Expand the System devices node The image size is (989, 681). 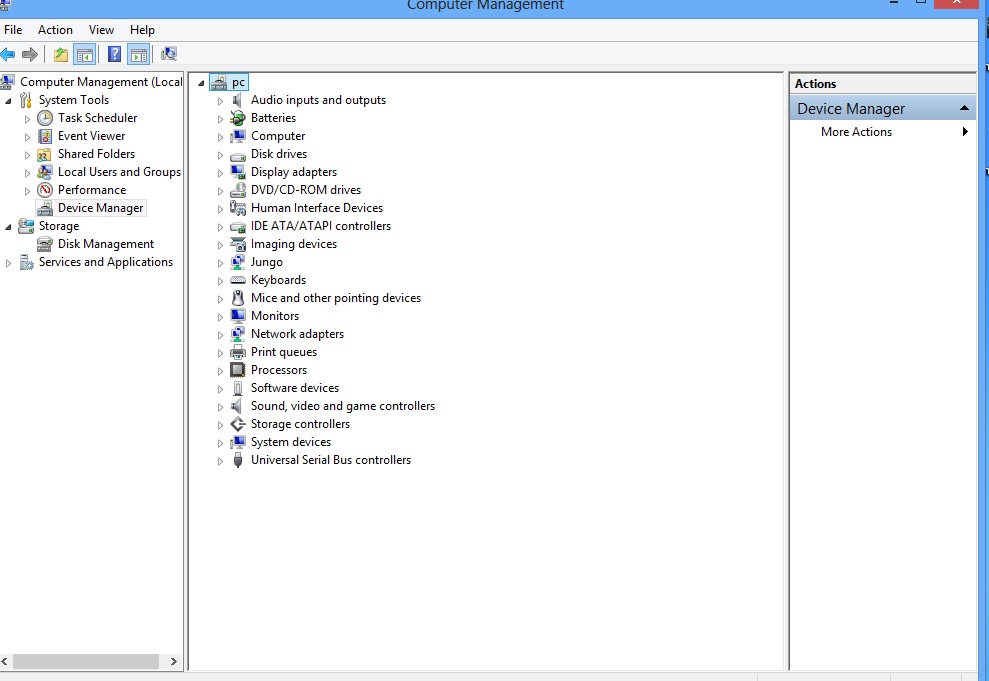[220, 443]
